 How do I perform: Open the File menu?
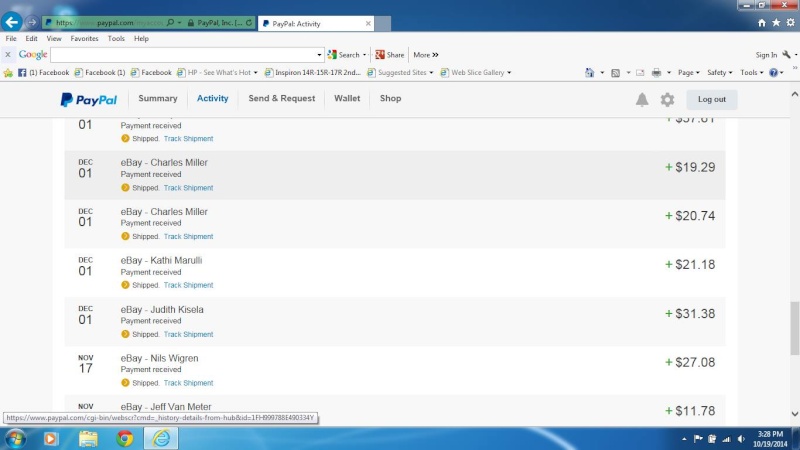[11, 38]
